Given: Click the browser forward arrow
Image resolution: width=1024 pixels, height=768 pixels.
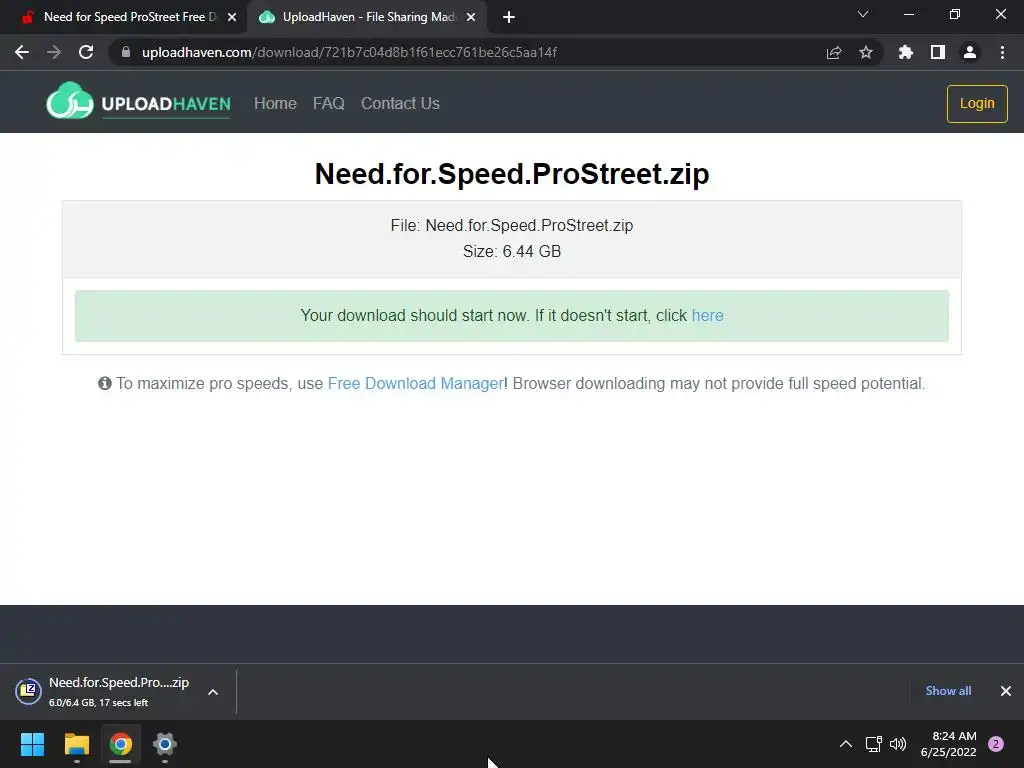Looking at the screenshot, I should click(54, 52).
